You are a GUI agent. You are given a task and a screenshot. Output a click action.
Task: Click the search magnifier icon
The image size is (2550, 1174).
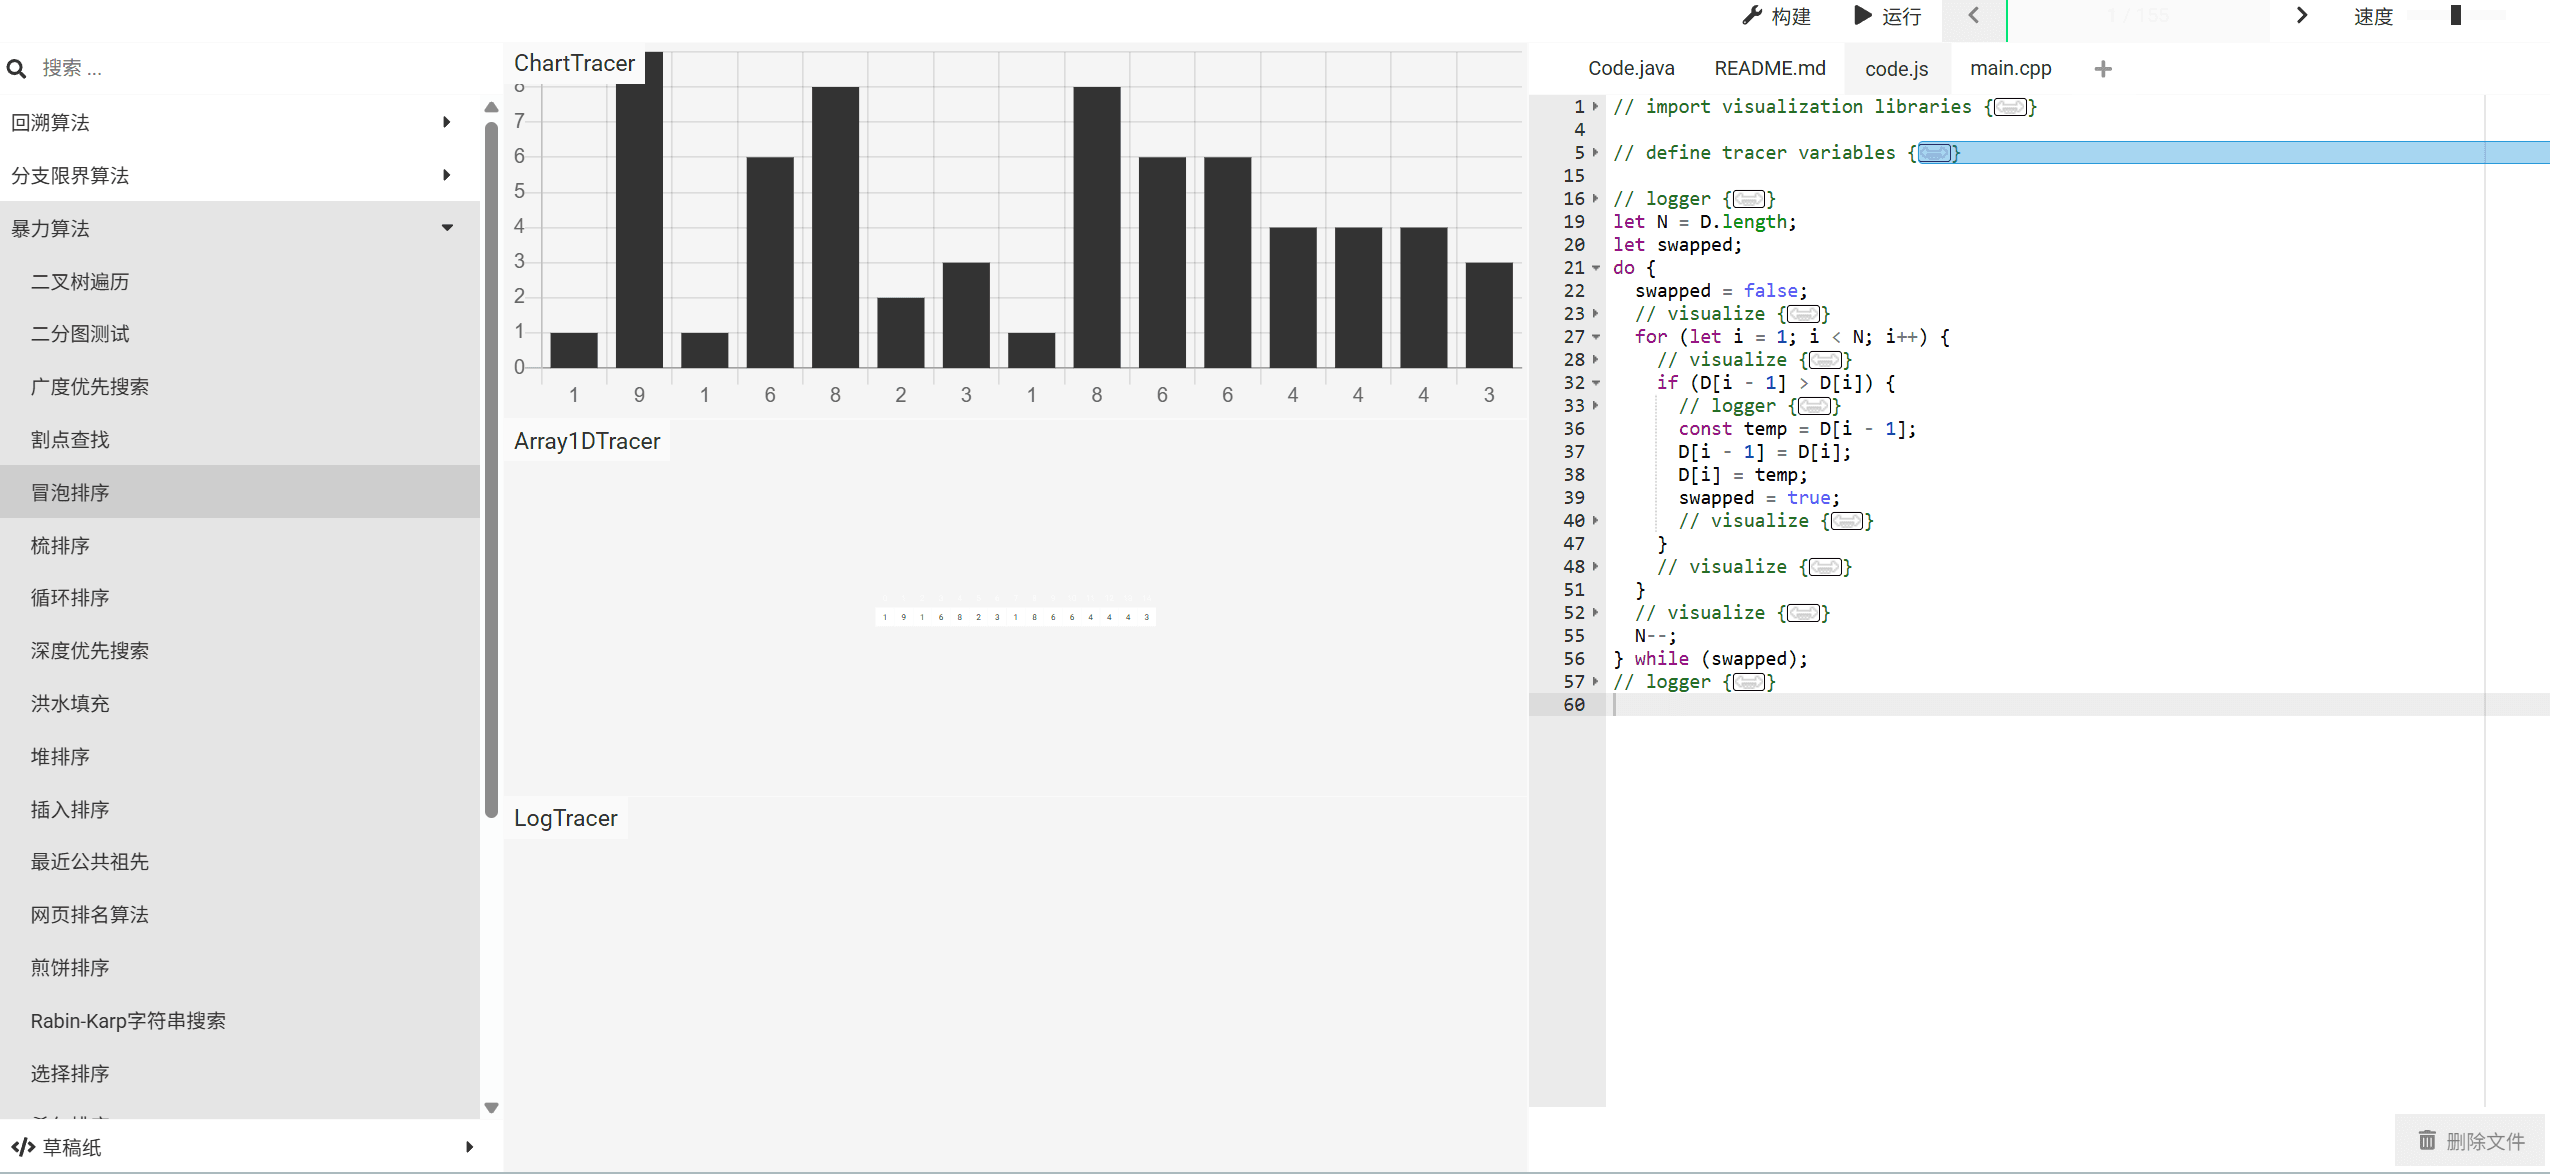tap(17, 69)
